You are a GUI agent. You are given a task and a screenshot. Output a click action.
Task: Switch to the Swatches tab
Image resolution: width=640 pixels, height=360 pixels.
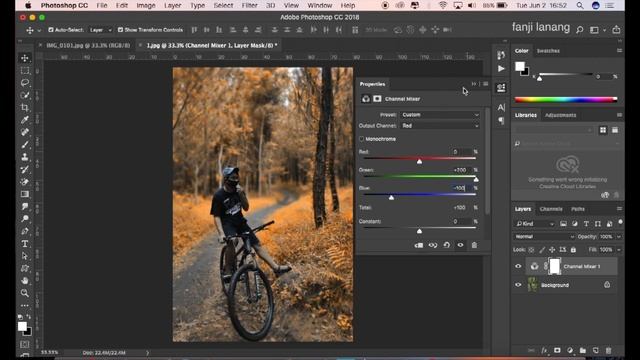[x=548, y=51]
